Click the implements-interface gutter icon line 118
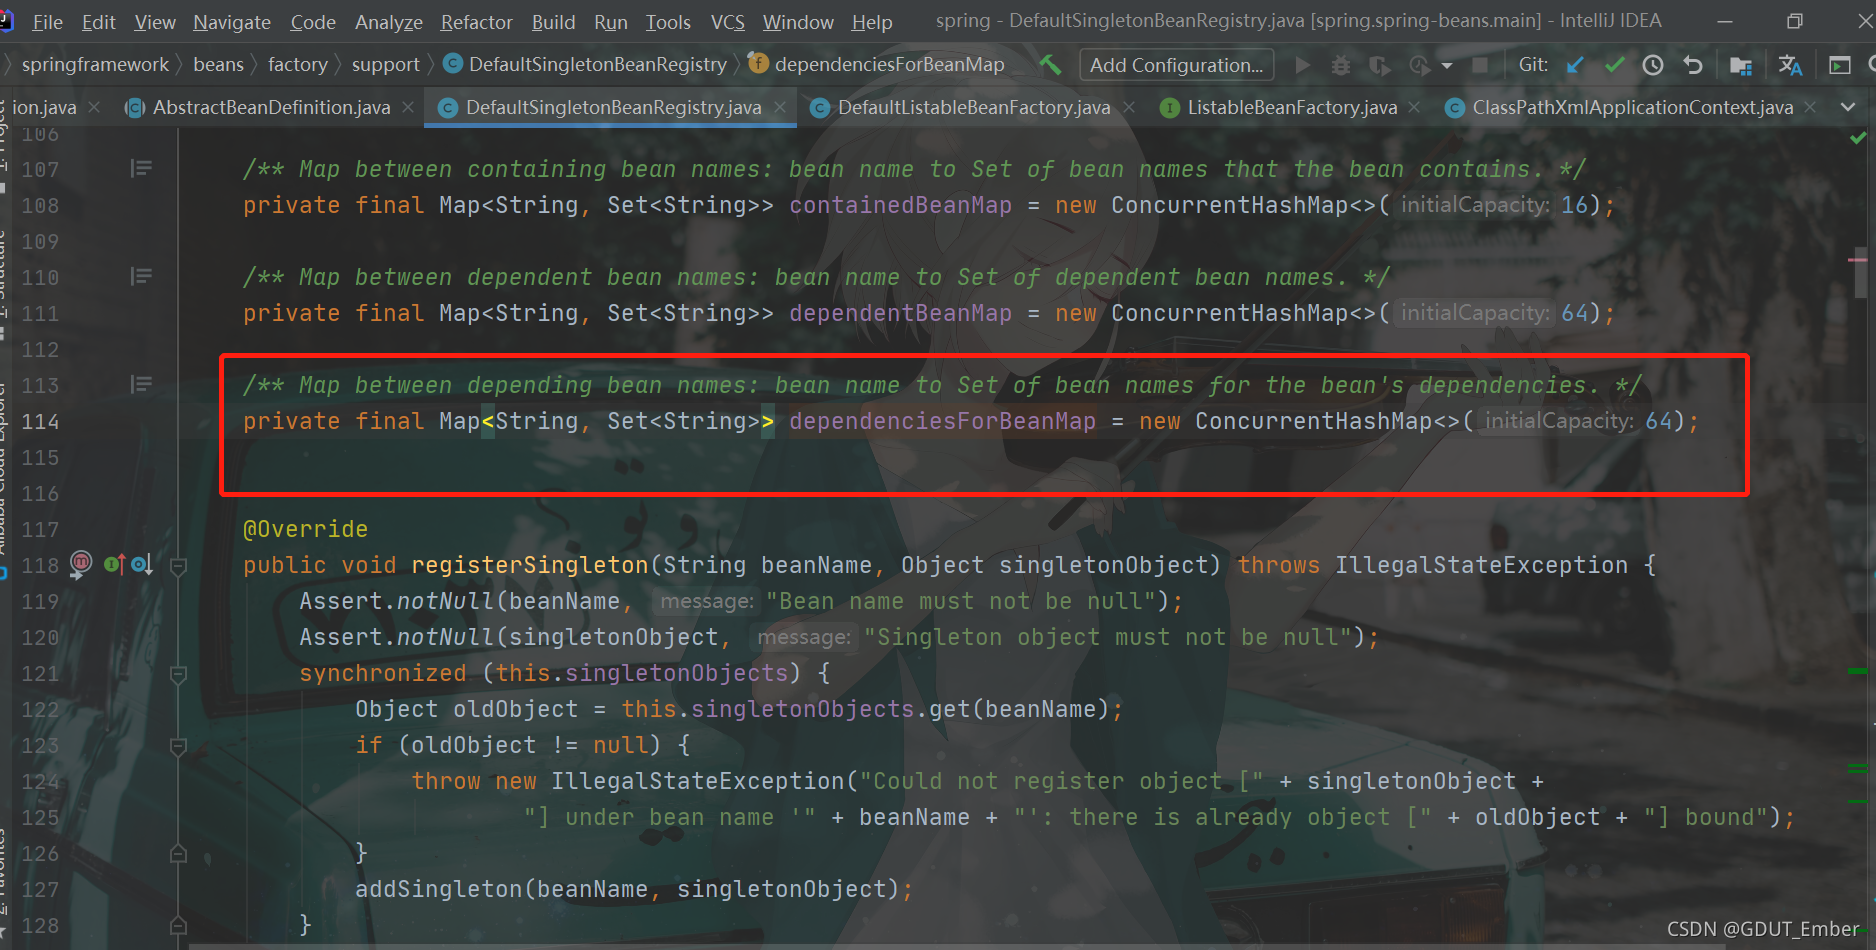This screenshot has width=1876, height=950. (113, 564)
